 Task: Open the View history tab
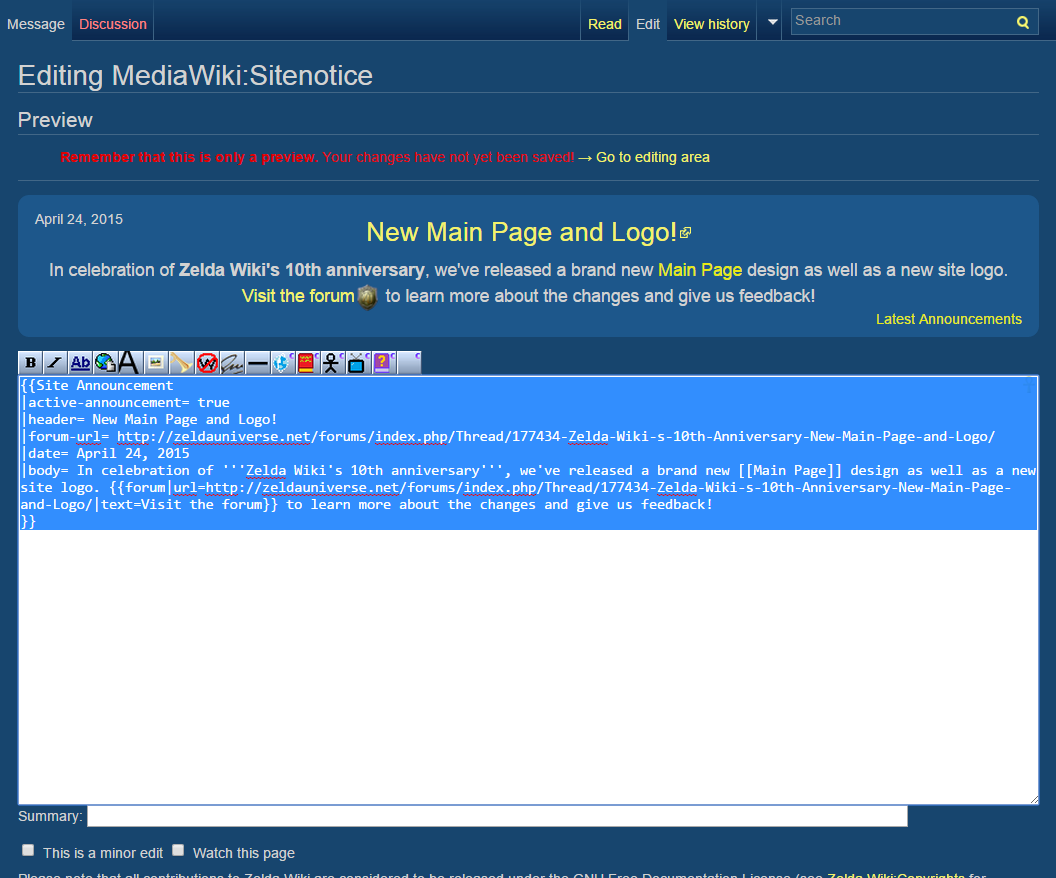[x=712, y=24]
